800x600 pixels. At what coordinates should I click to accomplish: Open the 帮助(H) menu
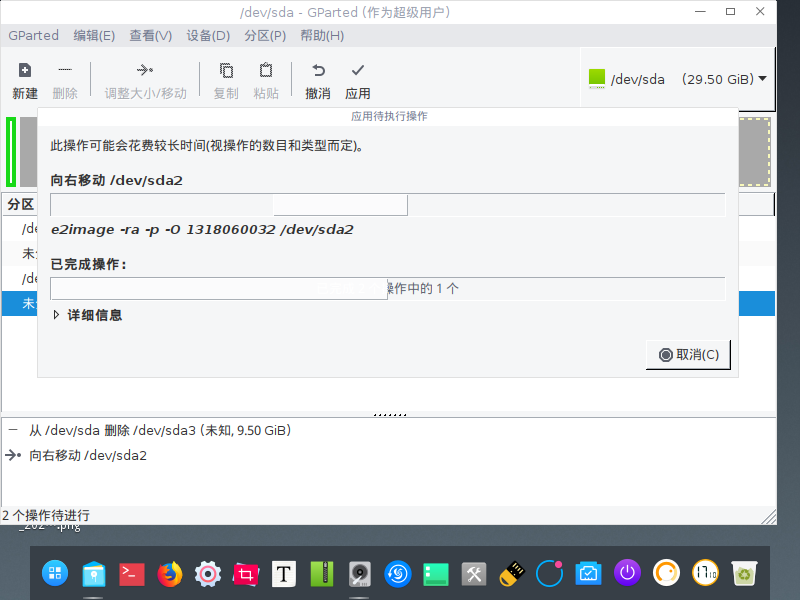click(x=322, y=36)
